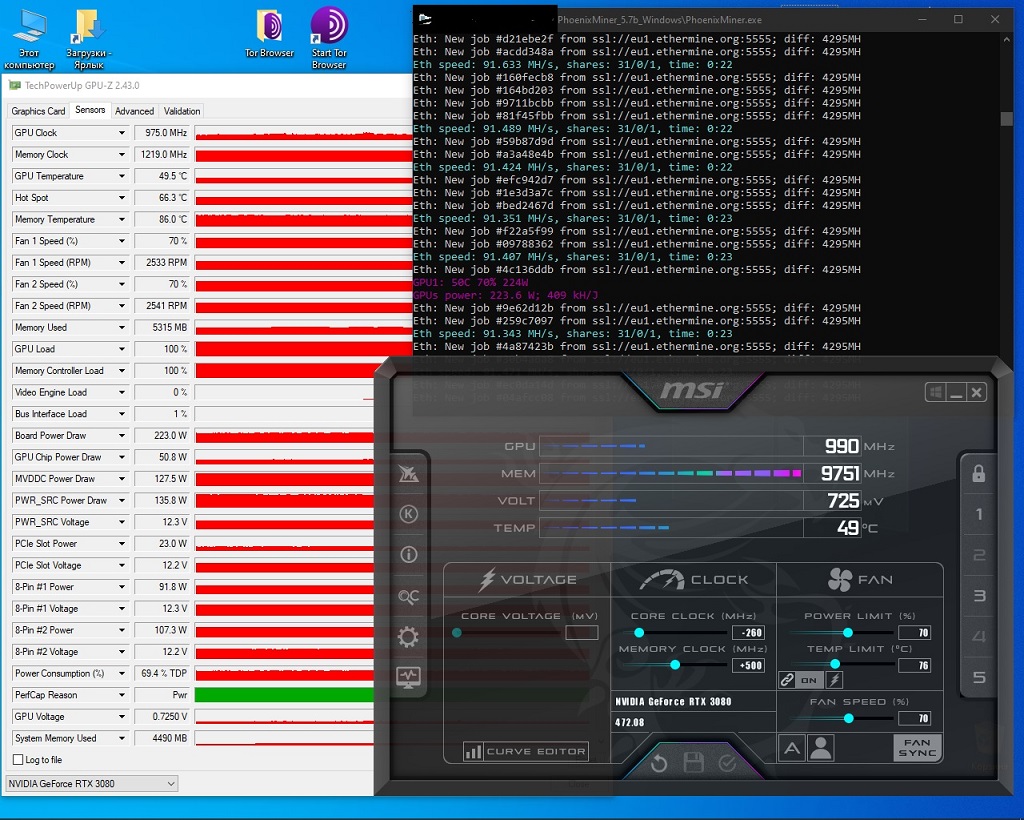Click Core Clock value field -260
This screenshot has width=1024, height=820.
(x=748, y=633)
